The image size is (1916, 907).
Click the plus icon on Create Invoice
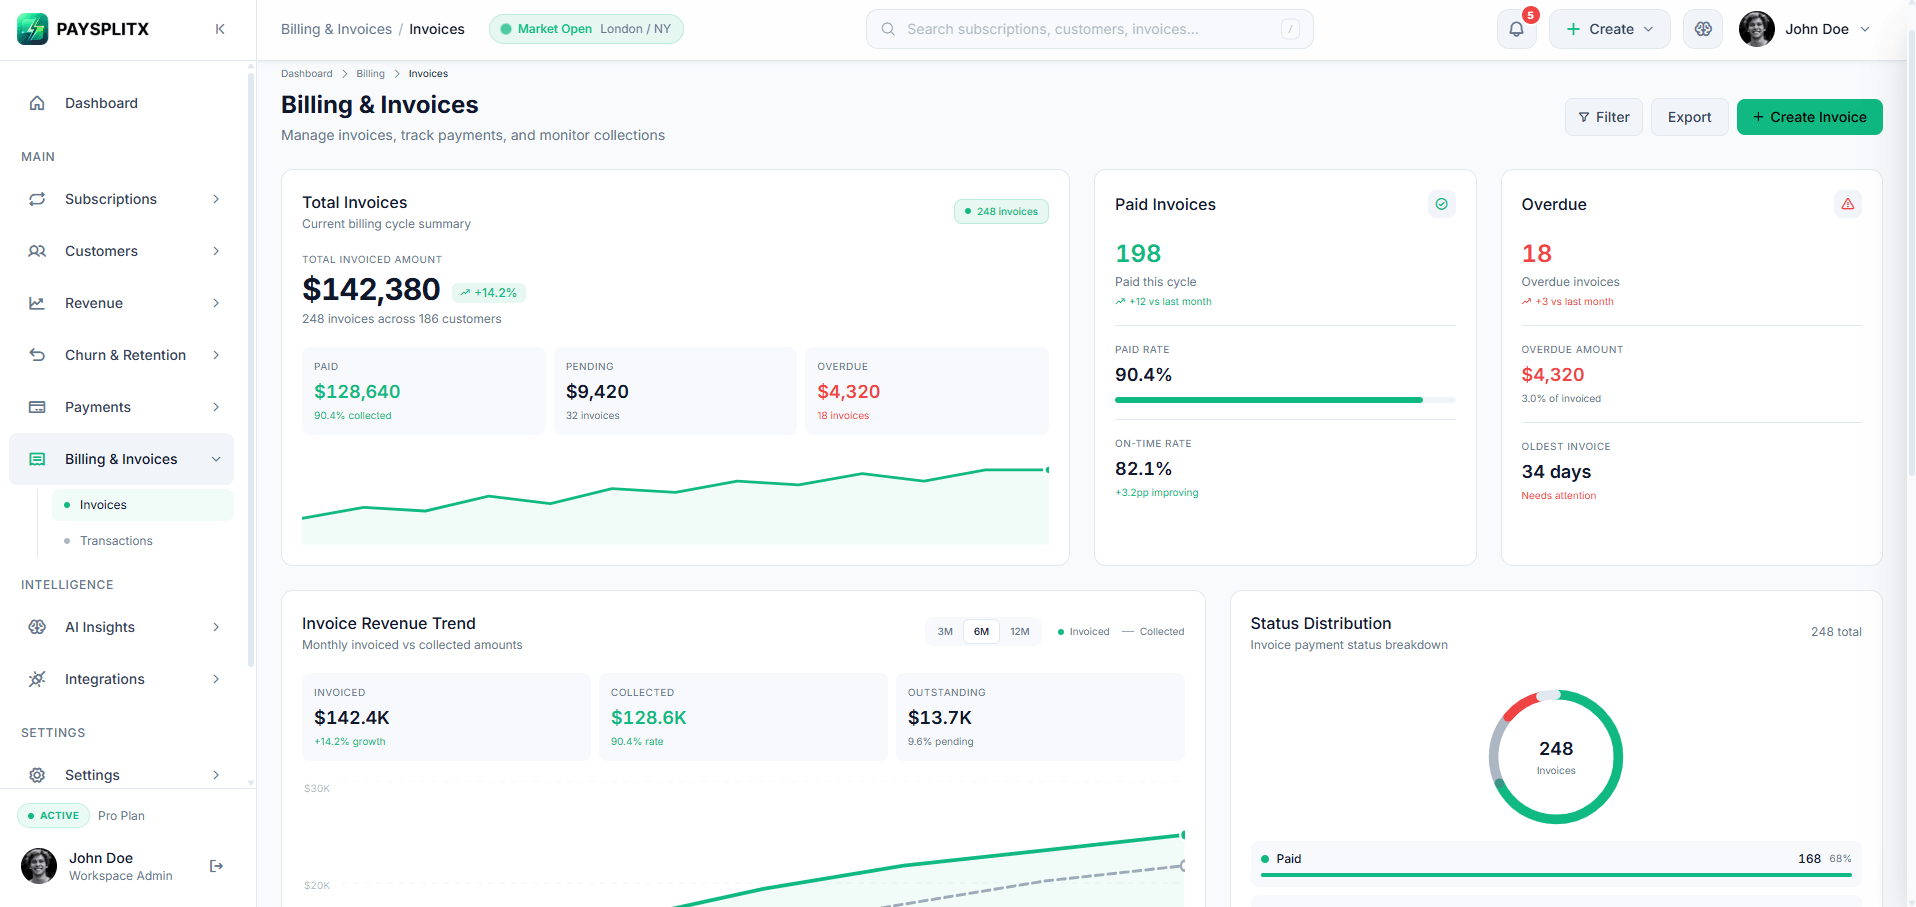(1758, 117)
